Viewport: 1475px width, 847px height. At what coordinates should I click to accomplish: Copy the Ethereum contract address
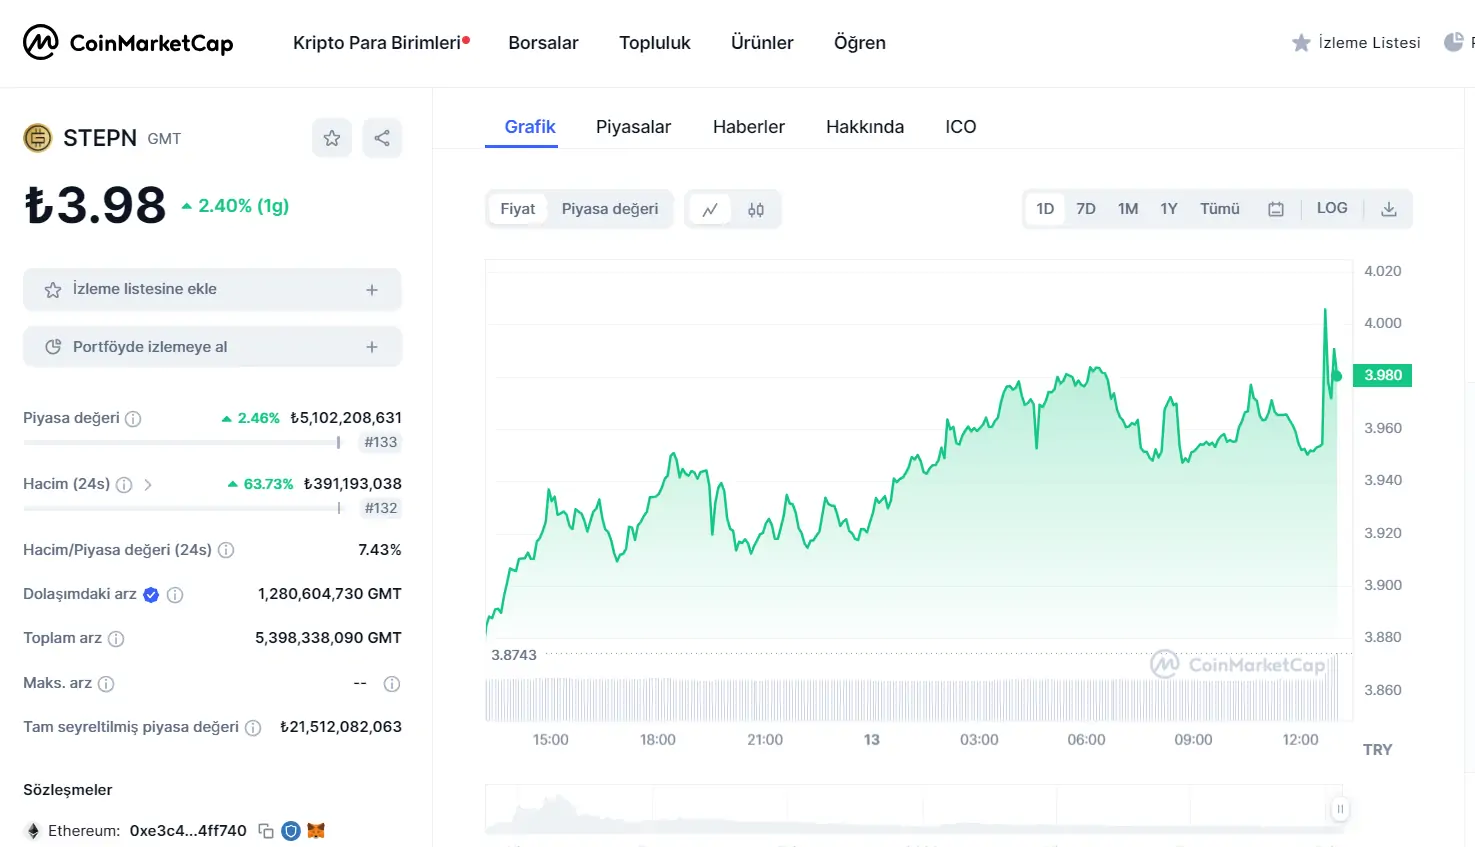tap(266, 831)
